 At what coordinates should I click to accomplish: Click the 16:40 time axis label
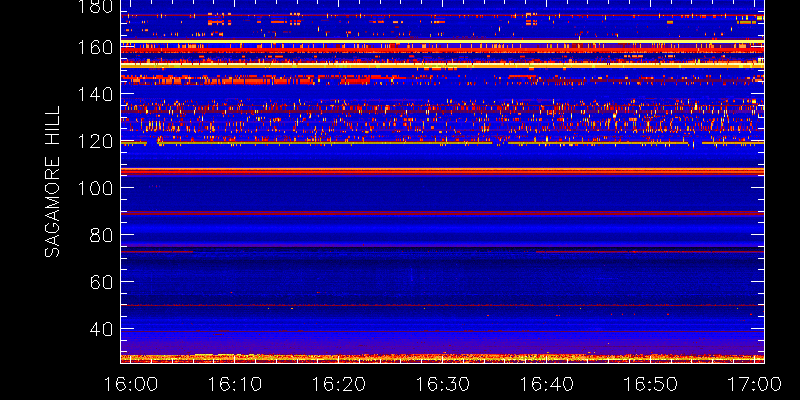[x=546, y=384]
